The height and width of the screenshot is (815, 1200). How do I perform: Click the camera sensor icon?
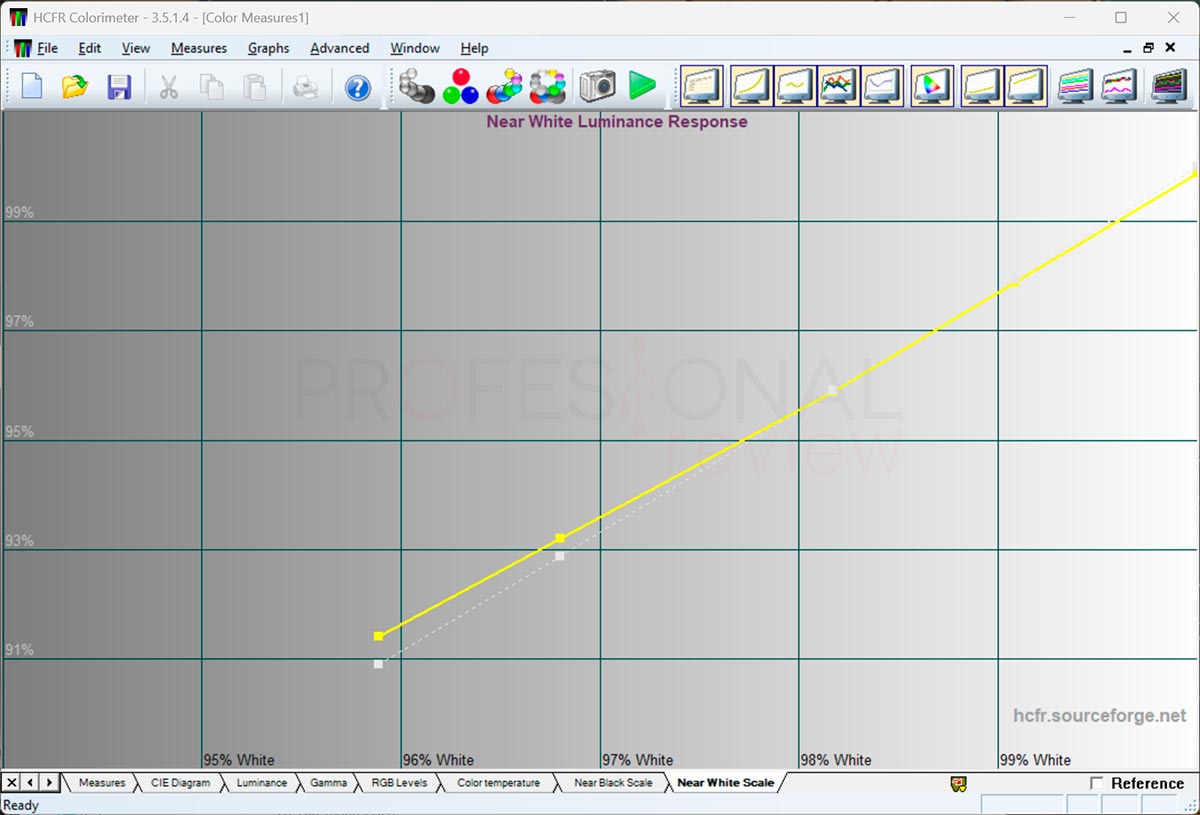(598, 86)
